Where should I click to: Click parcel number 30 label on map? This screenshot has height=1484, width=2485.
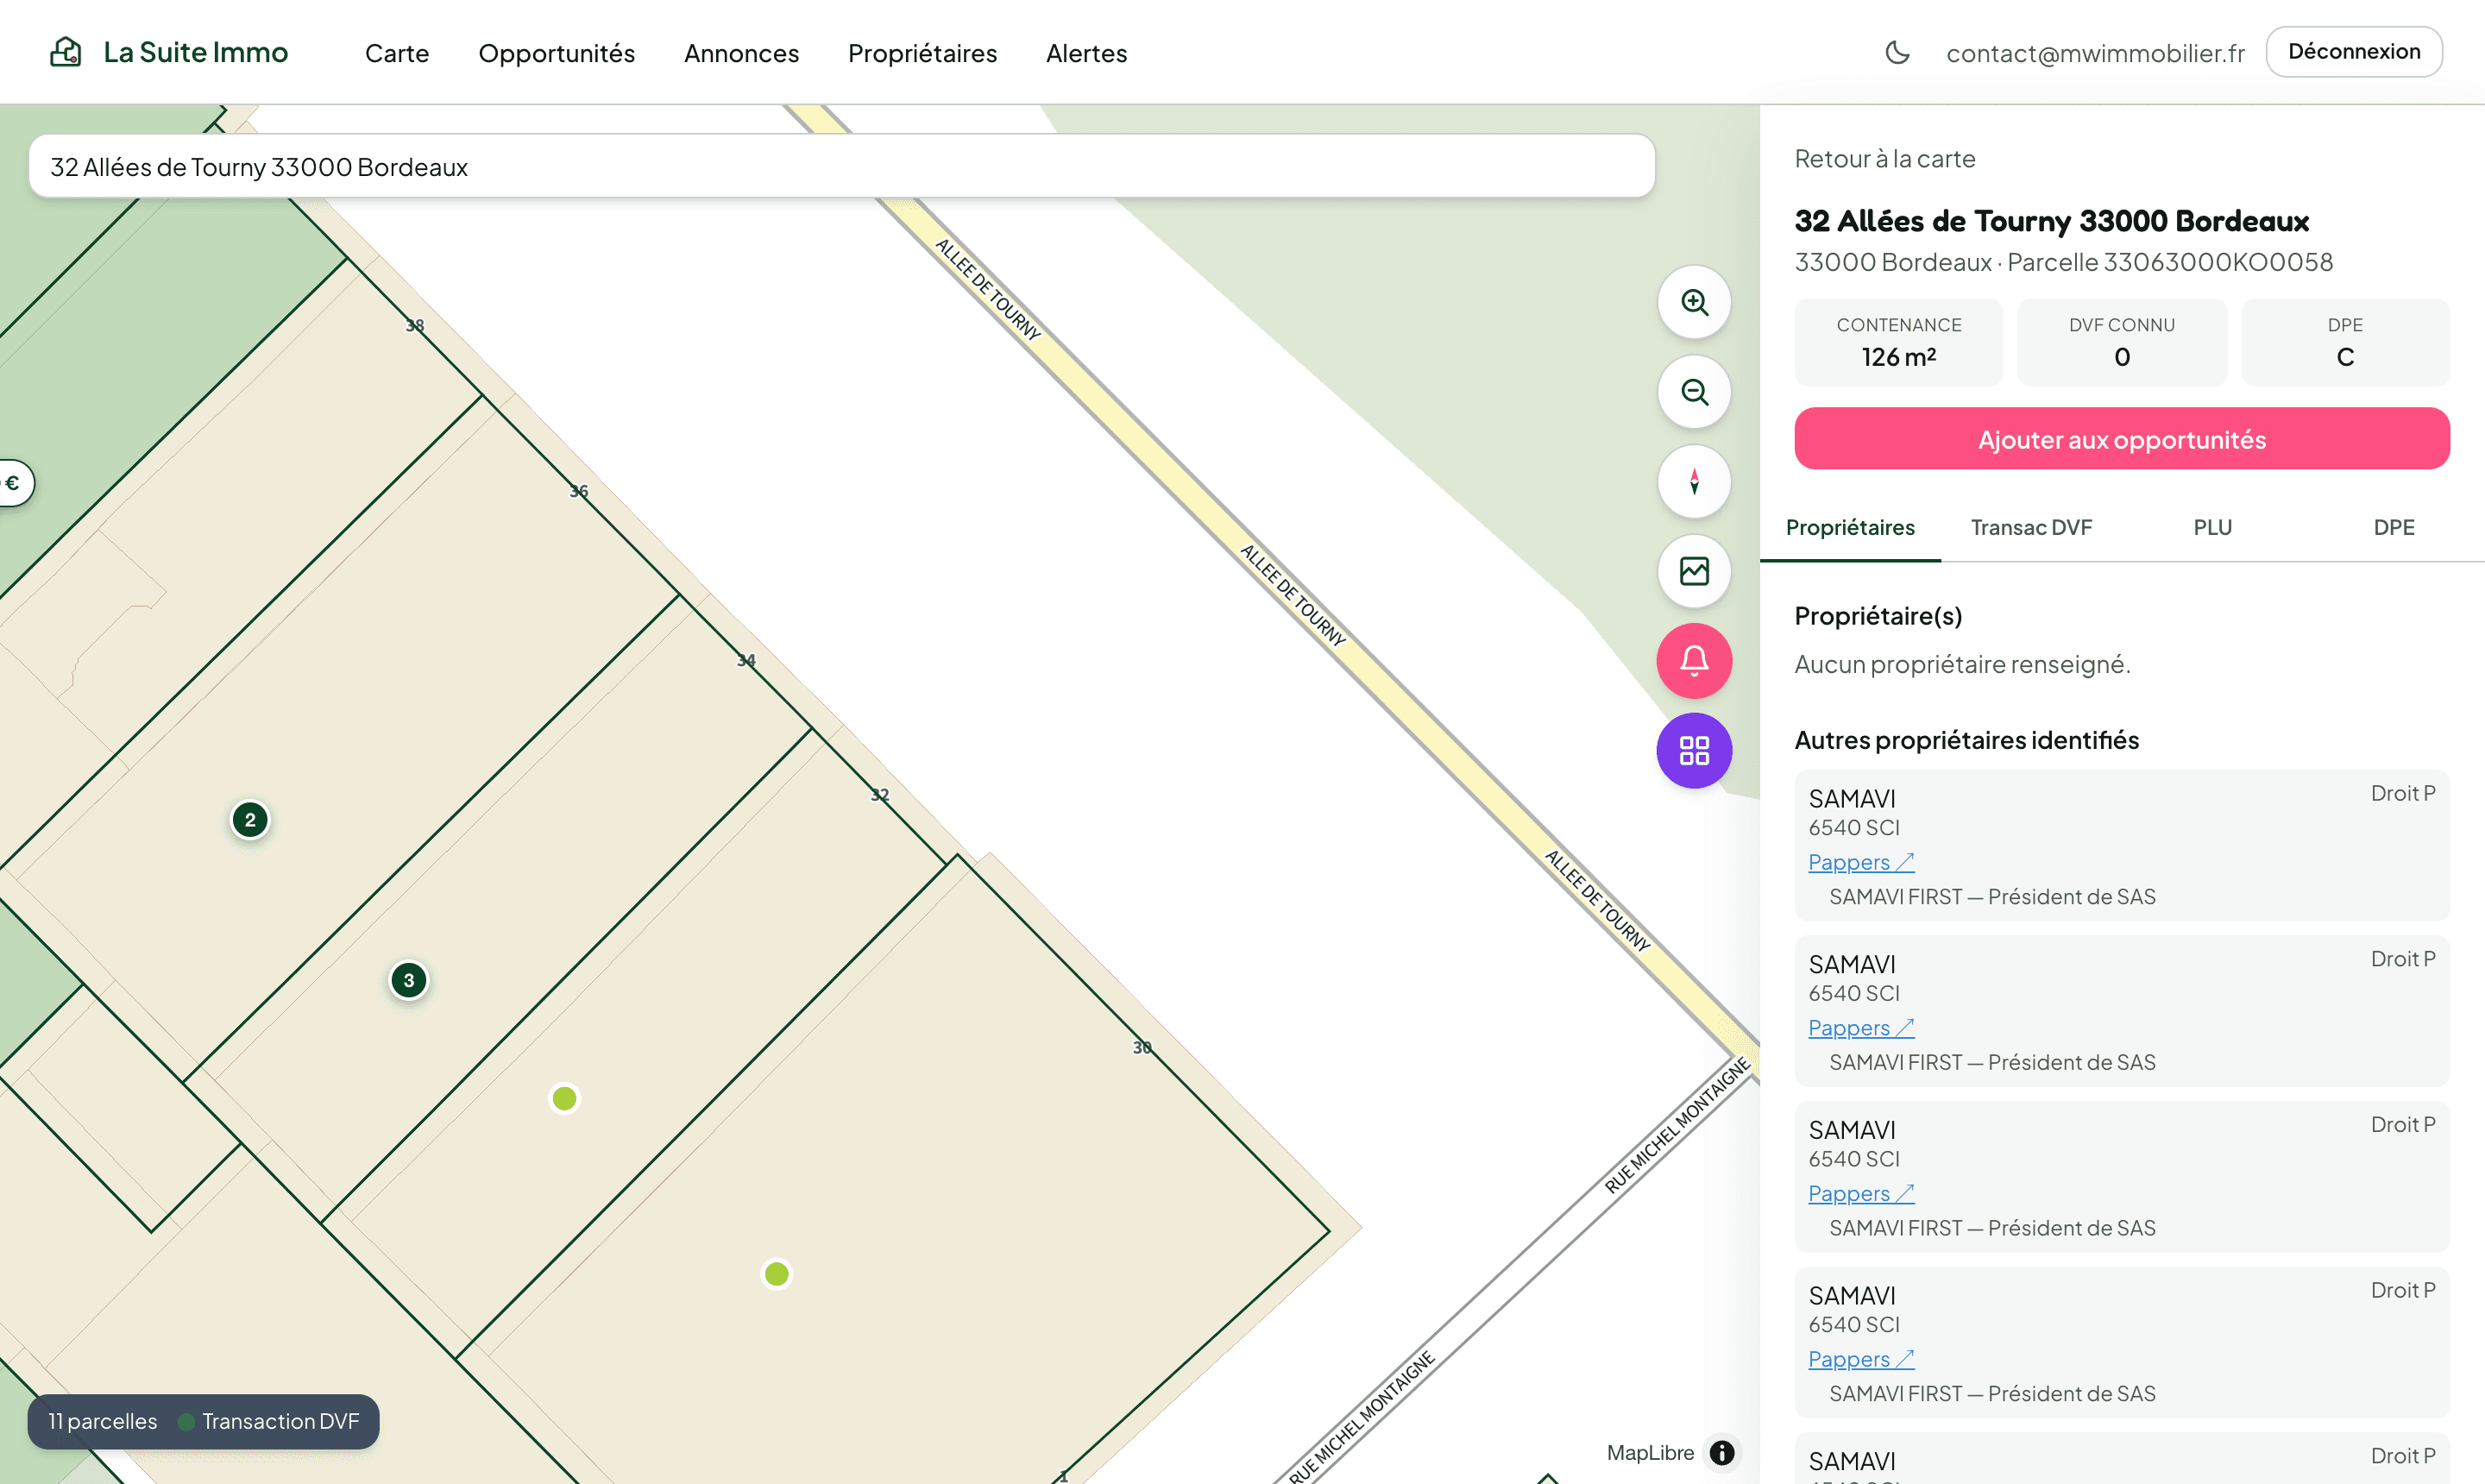tap(1142, 1047)
